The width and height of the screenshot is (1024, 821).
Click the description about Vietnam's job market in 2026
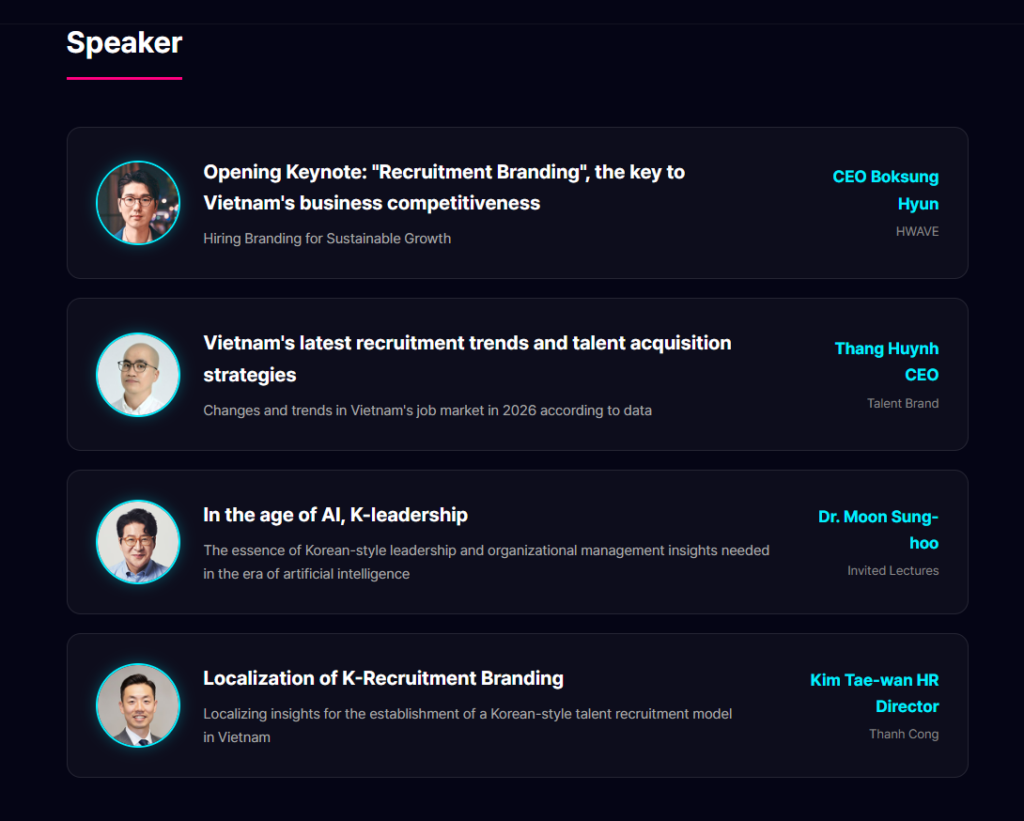point(427,410)
